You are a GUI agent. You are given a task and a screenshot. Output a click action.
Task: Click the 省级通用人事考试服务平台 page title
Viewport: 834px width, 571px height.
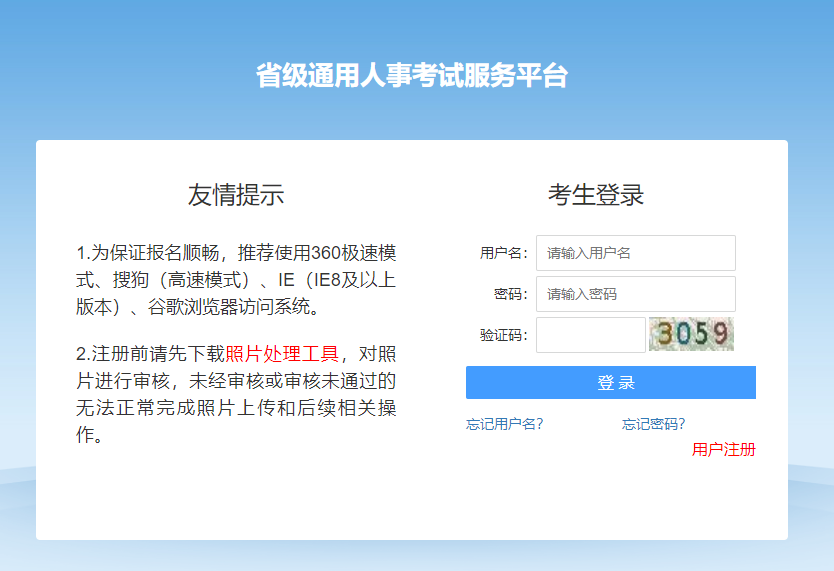tap(411, 76)
